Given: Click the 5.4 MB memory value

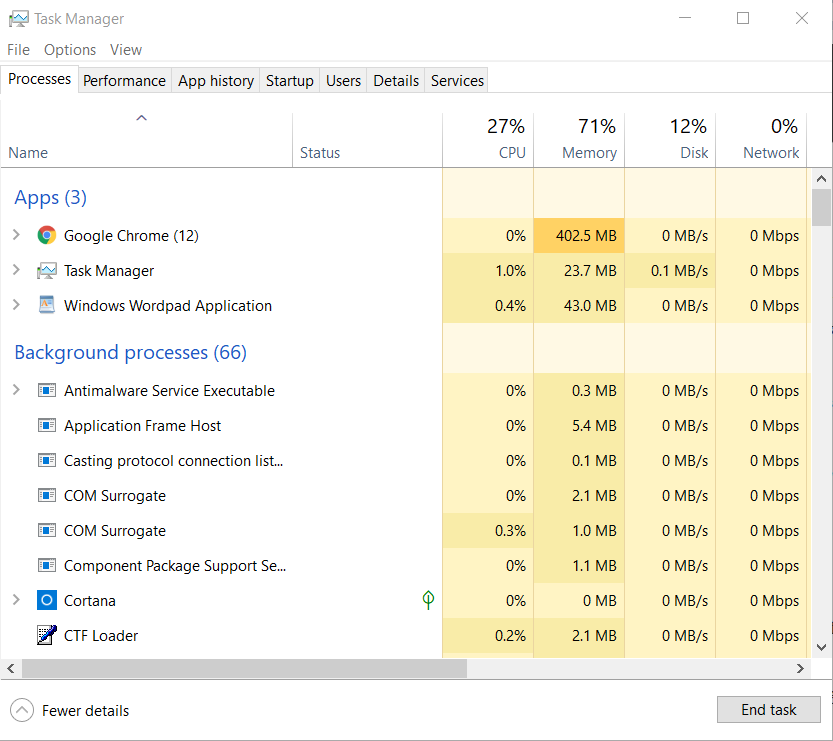Looking at the screenshot, I should coord(594,426).
